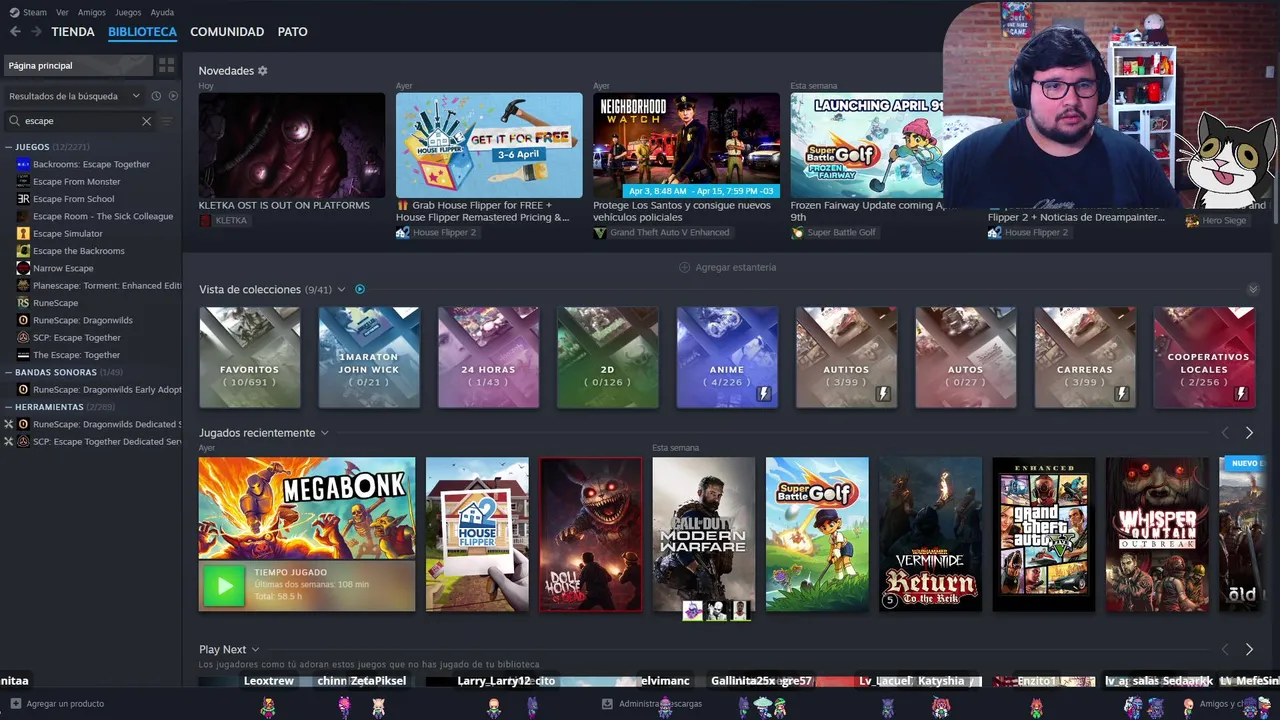Show next recently played games arrow
Viewport: 1280px width, 720px height.
coord(1249,433)
